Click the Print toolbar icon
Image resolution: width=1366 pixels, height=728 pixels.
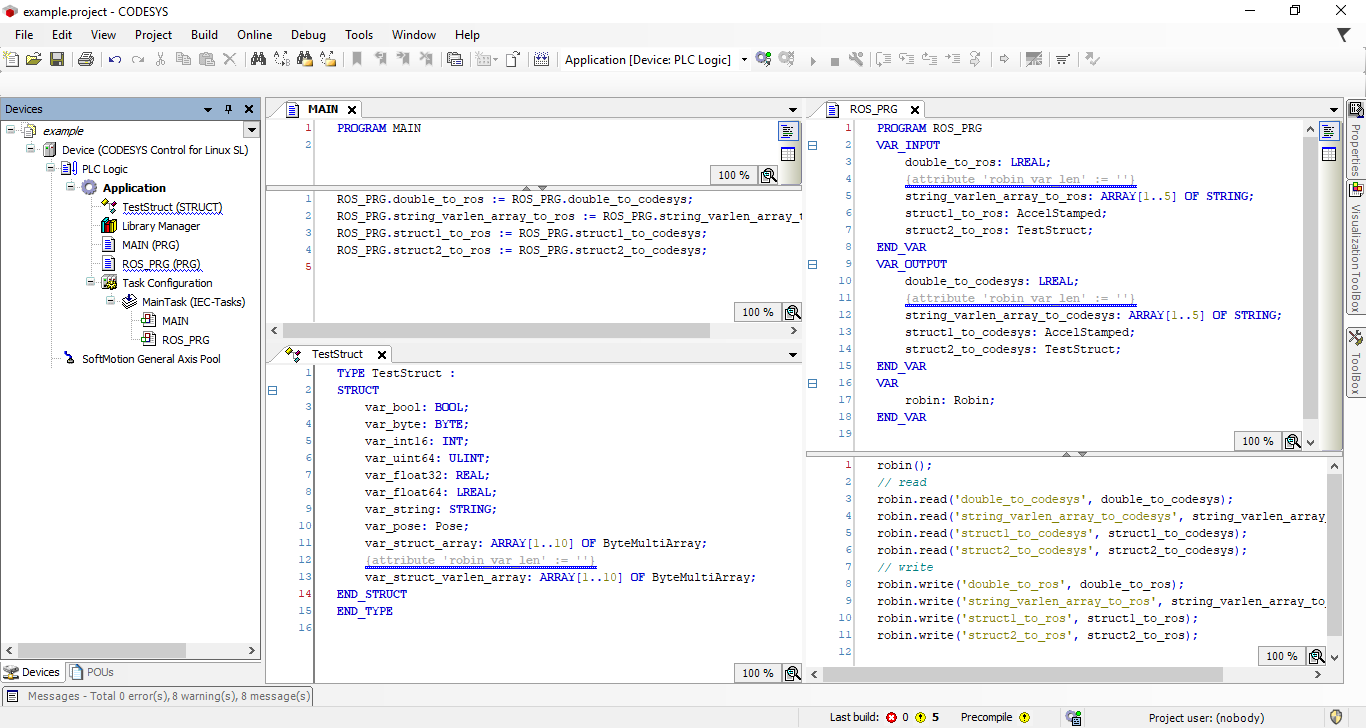tap(86, 60)
